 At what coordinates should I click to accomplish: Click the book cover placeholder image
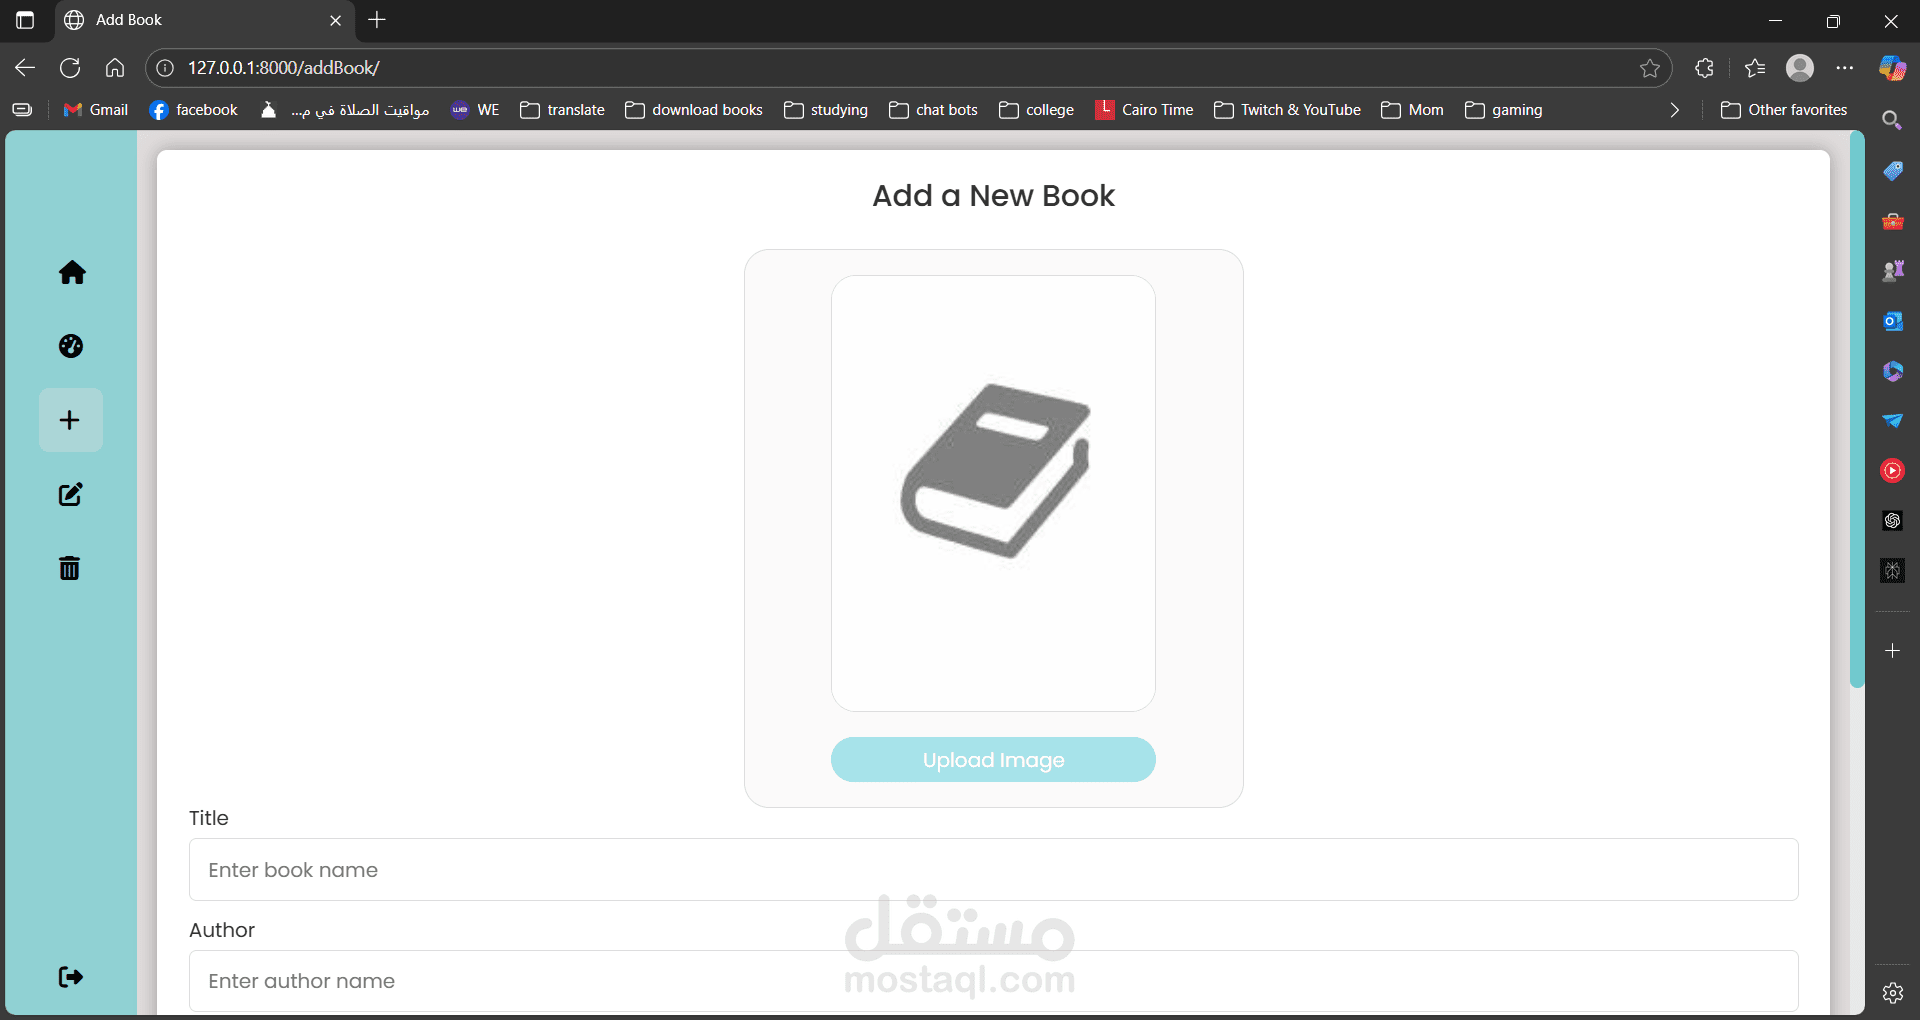coord(993,494)
